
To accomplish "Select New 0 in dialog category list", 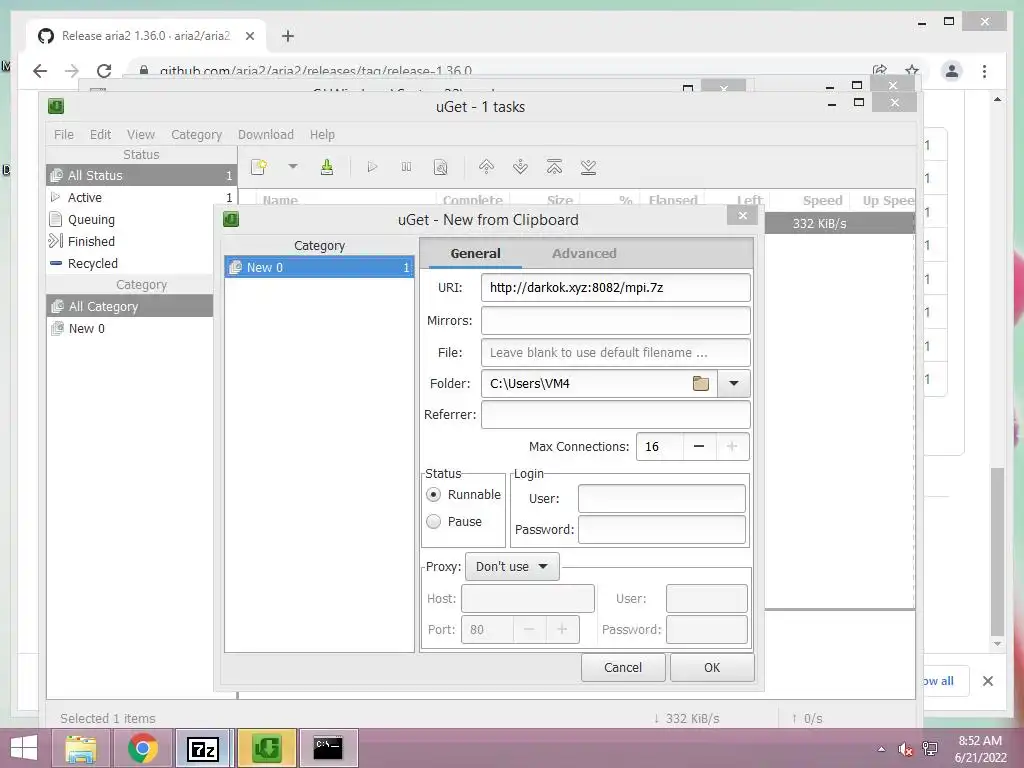I will tap(319, 267).
